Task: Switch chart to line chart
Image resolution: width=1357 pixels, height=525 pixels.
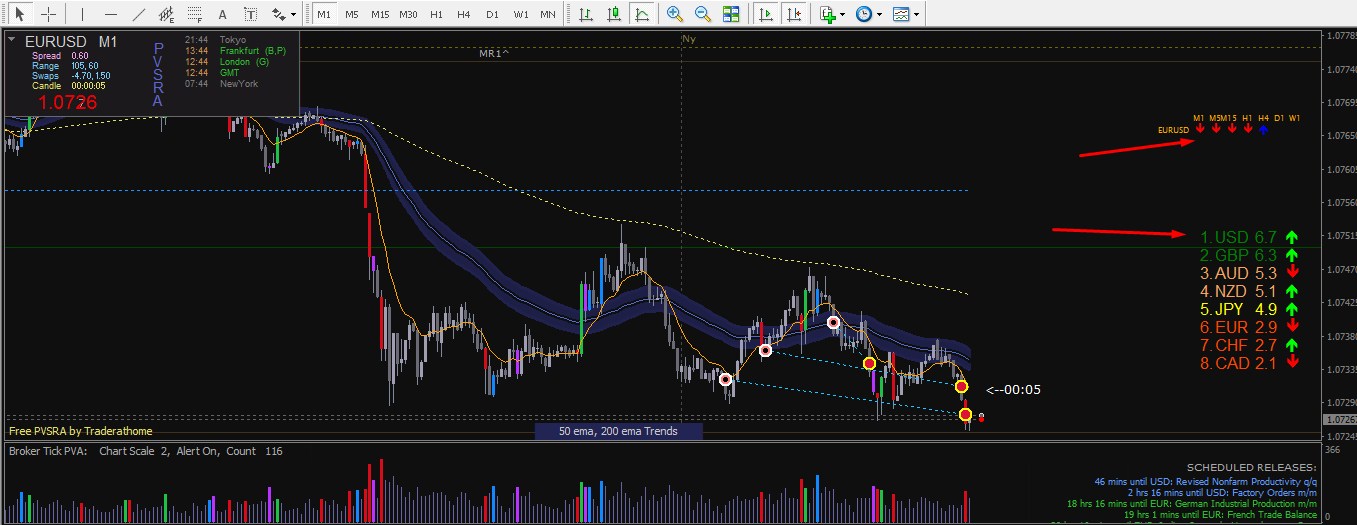Action: (x=641, y=15)
